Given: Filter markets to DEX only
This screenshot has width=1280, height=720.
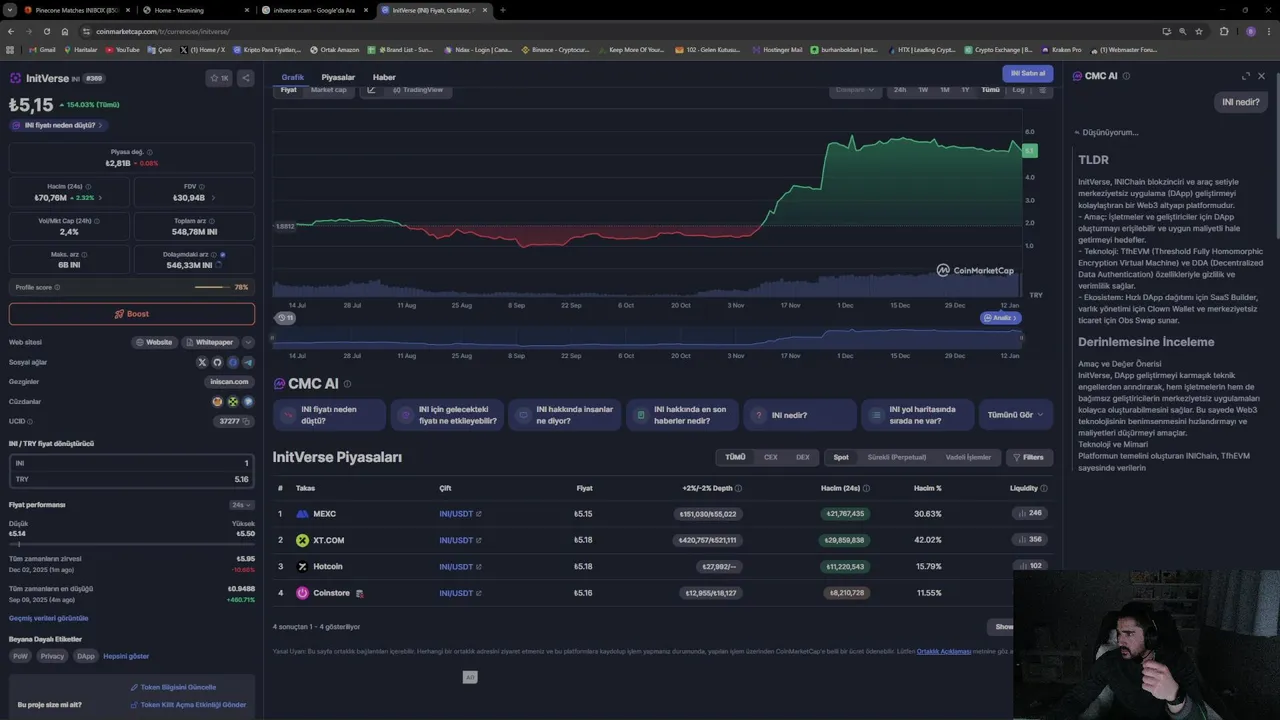Looking at the screenshot, I should tap(802, 457).
